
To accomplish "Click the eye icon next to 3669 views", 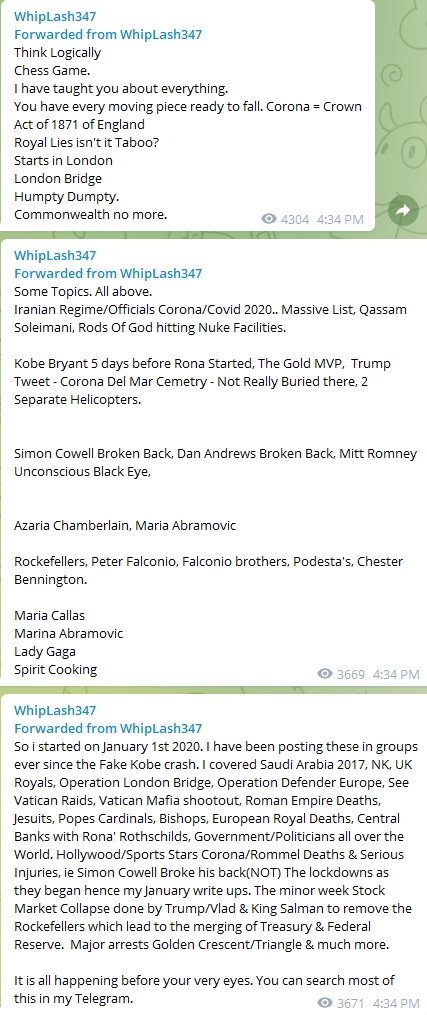I will [x=325, y=674].
